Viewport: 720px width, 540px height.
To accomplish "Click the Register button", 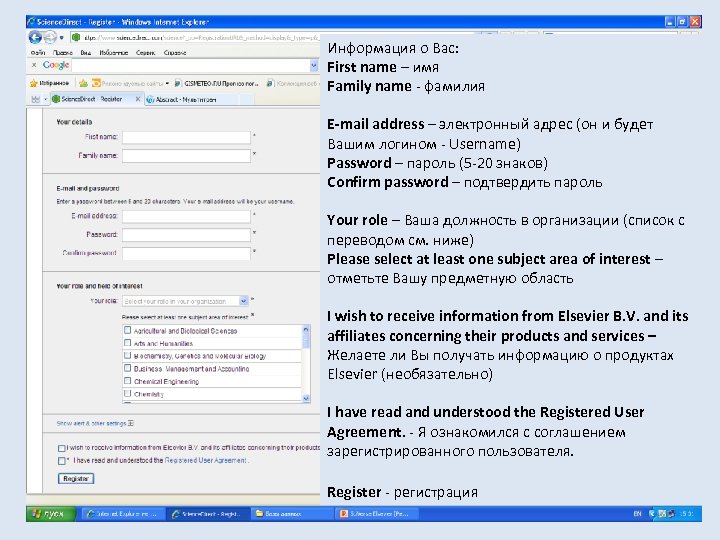I will tap(76, 478).
